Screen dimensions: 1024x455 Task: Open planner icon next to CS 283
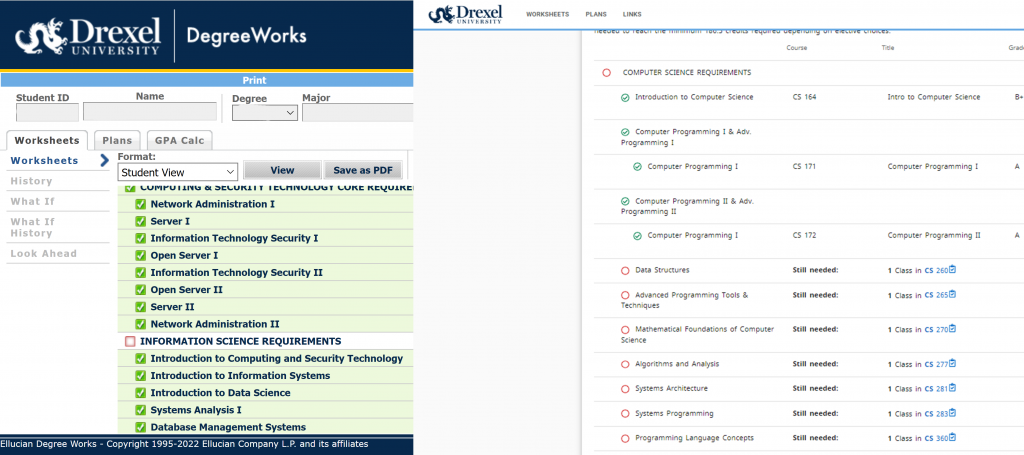[x=952, y=413]
